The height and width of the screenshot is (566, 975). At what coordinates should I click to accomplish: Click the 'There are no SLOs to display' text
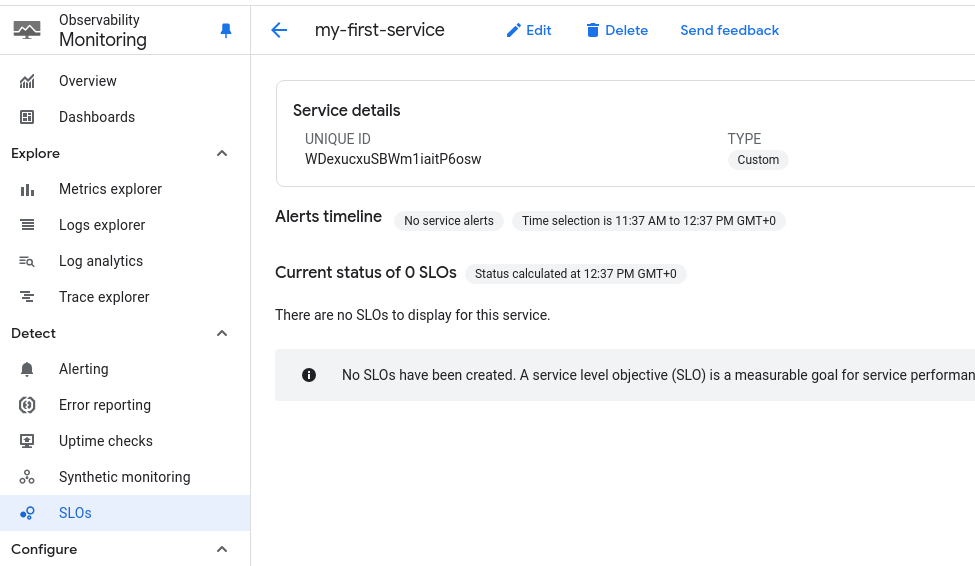click(413, 315)
